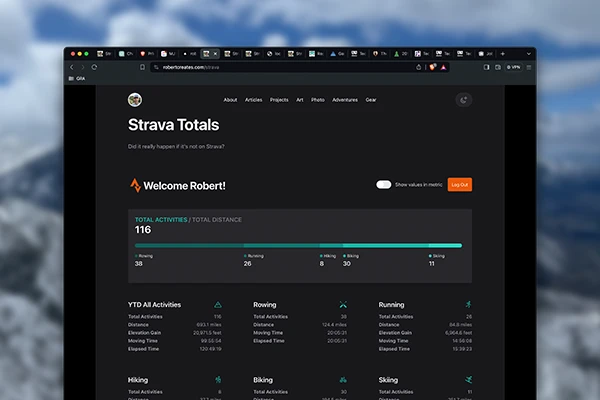This screenshot has height=400, width=600.
Task: Open the Photo nav link
Action: [x=318, y=100]
